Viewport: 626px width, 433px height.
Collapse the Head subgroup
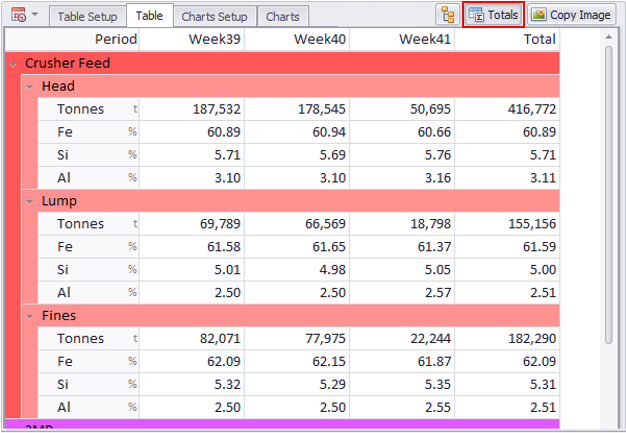click(x=30, y=87)
